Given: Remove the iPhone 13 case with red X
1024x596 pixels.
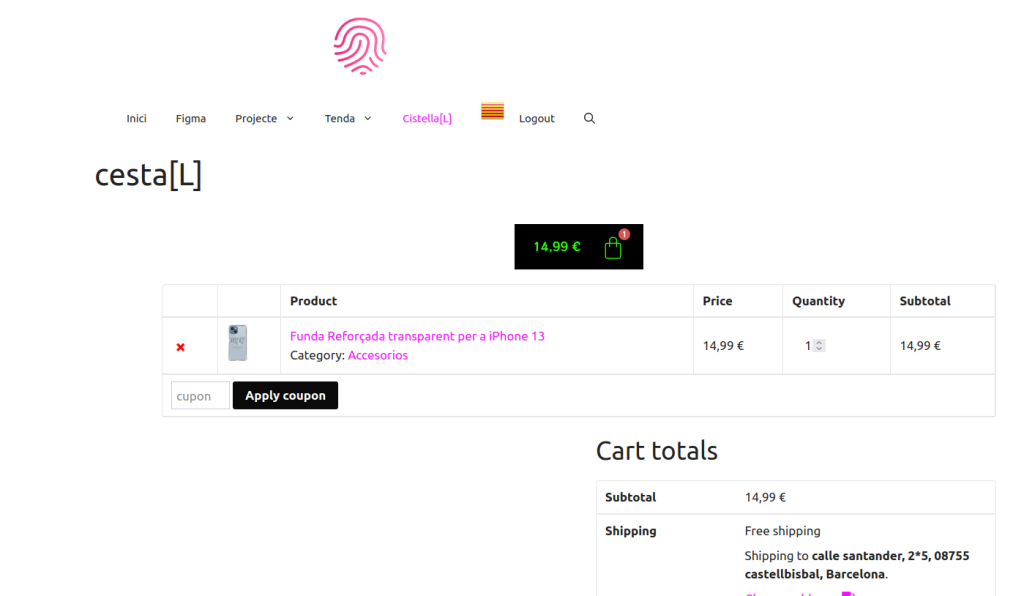Looking at the screenshot, I should tap(181, 347).
